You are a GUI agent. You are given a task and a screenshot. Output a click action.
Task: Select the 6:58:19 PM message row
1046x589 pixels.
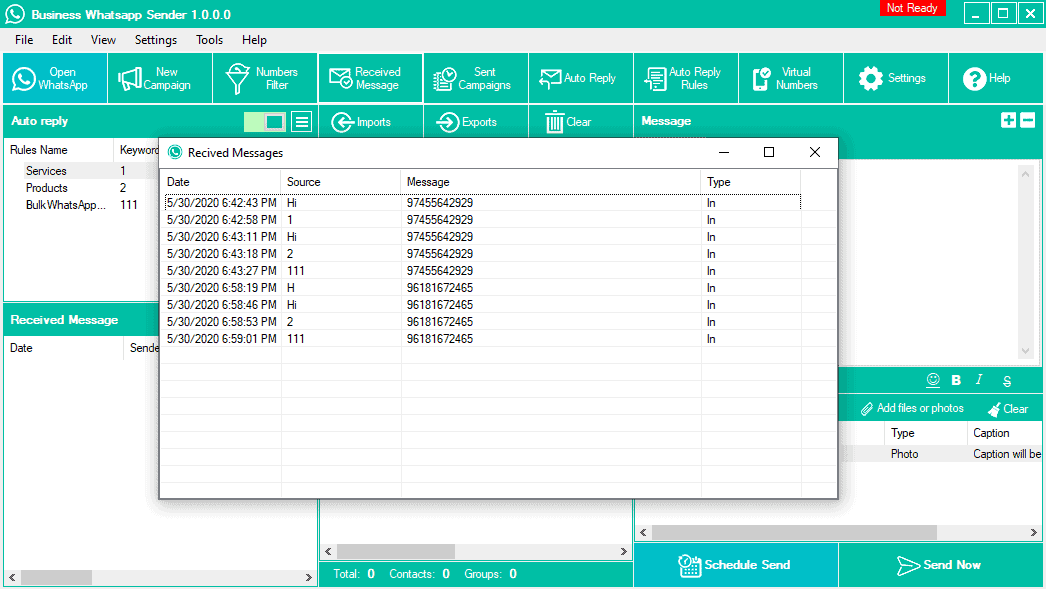pyautogui.click(x=482, y=288)
